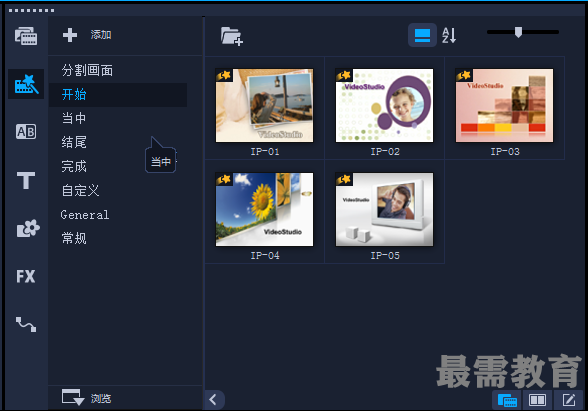Select the General category

[x=85, y=215]
